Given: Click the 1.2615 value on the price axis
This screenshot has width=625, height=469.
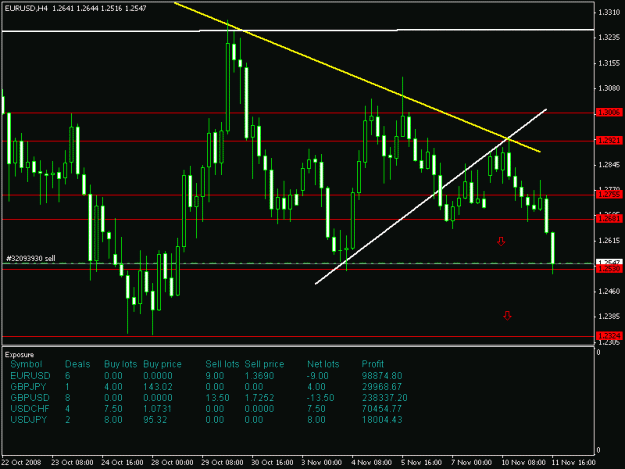Looking at the screenshot, I should point(609,240).
